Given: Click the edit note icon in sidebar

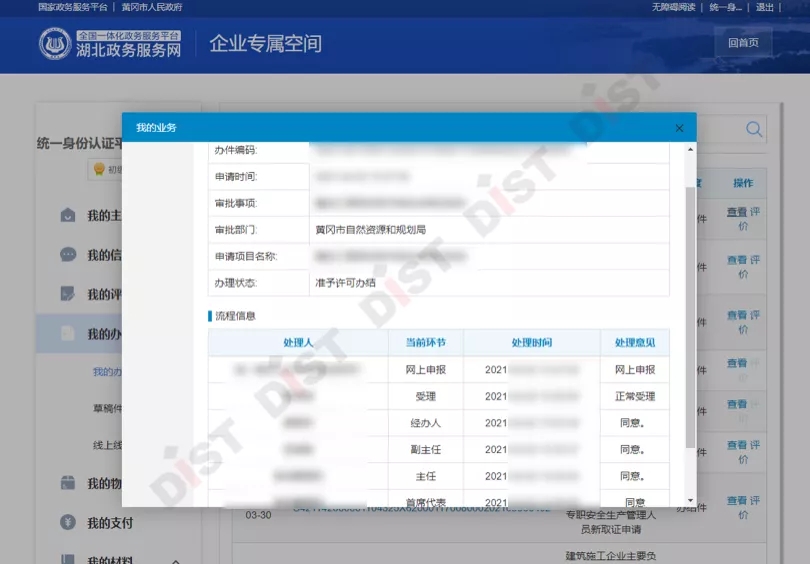Looking at the screenshot, I should tap(67, 294).
